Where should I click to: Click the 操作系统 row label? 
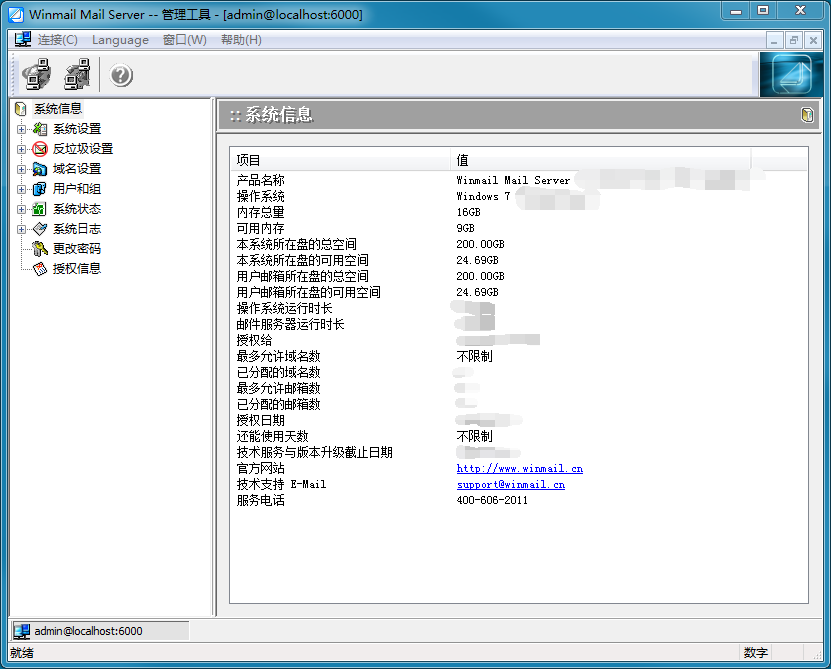pyautogui.click(x=260, y=196)
